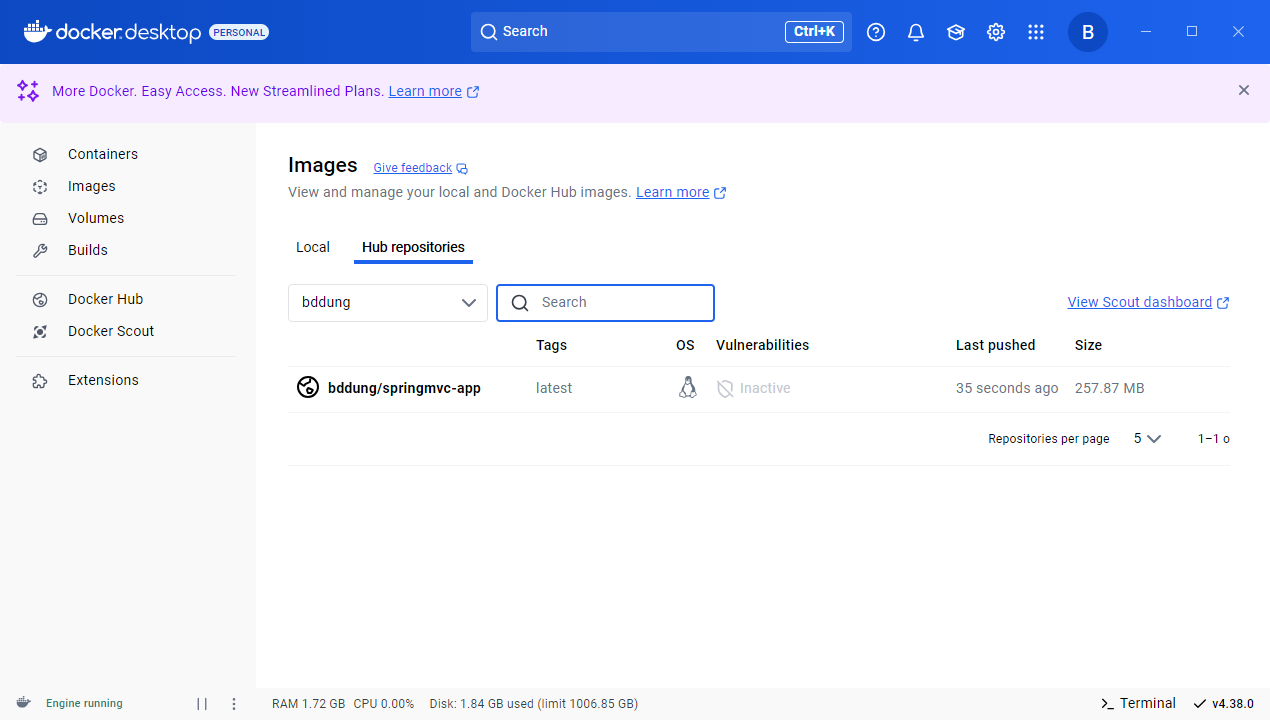Dismiss the promo banner with X

1244,90
